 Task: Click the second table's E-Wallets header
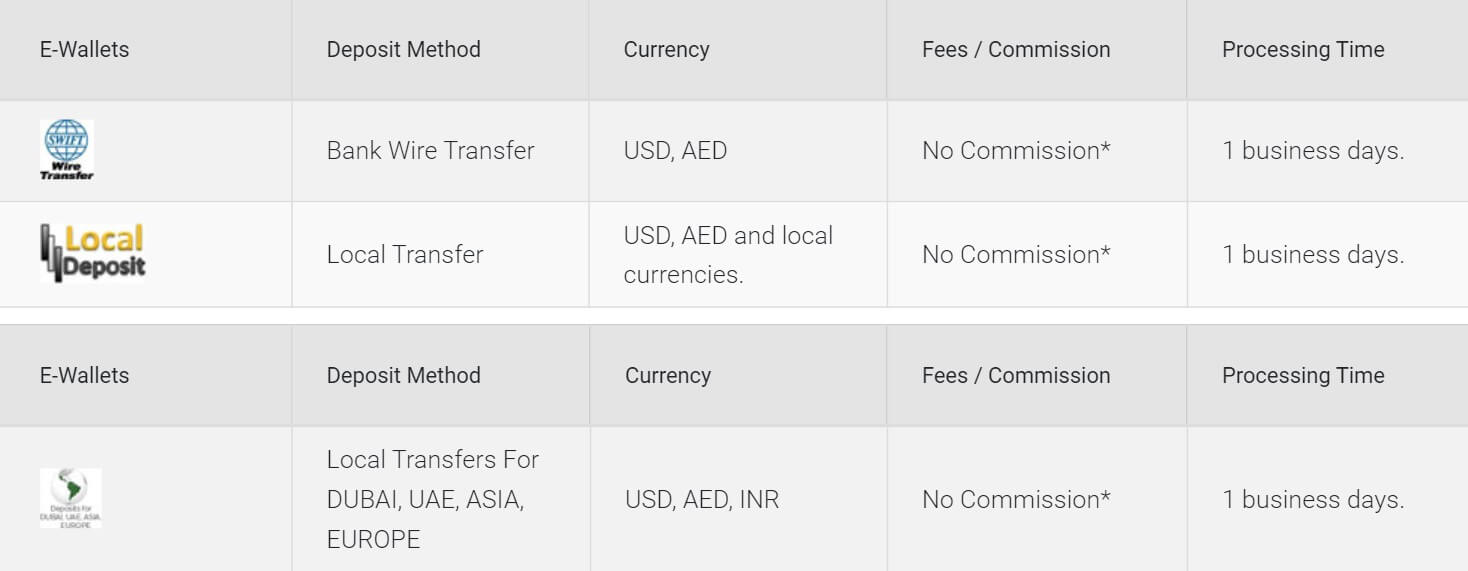click(x=84, y=375)
